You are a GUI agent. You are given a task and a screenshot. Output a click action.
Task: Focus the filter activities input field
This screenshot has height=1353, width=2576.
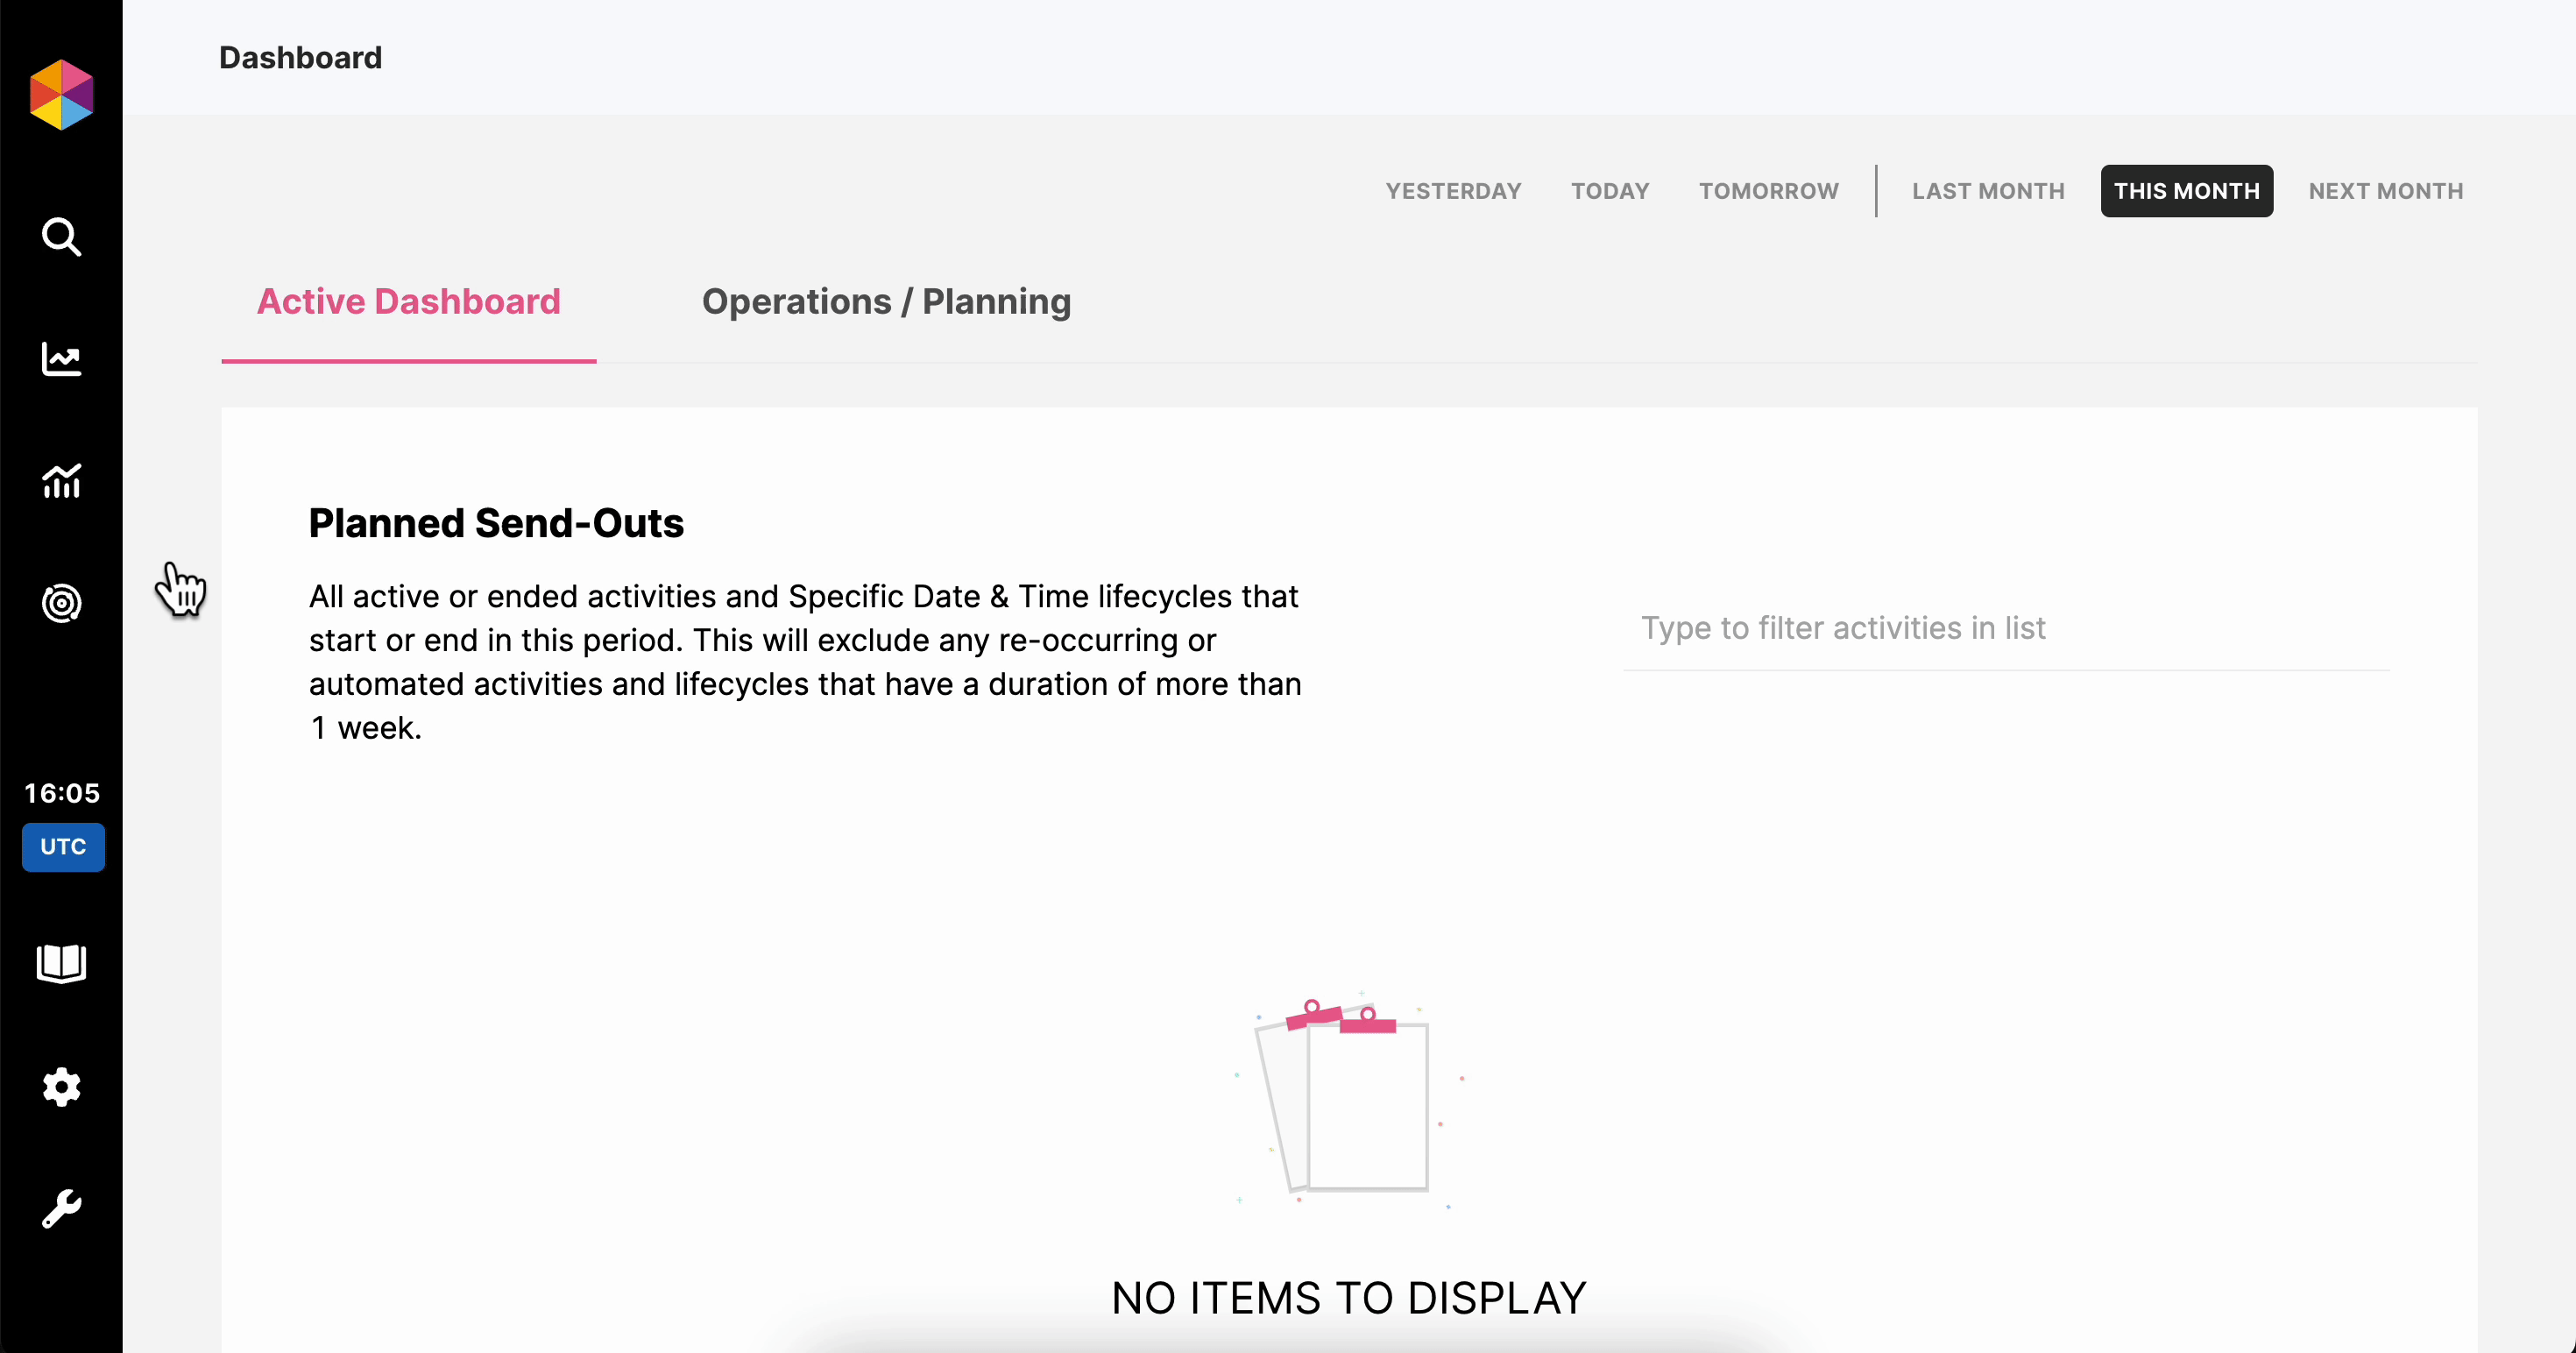pos(2005,628)
